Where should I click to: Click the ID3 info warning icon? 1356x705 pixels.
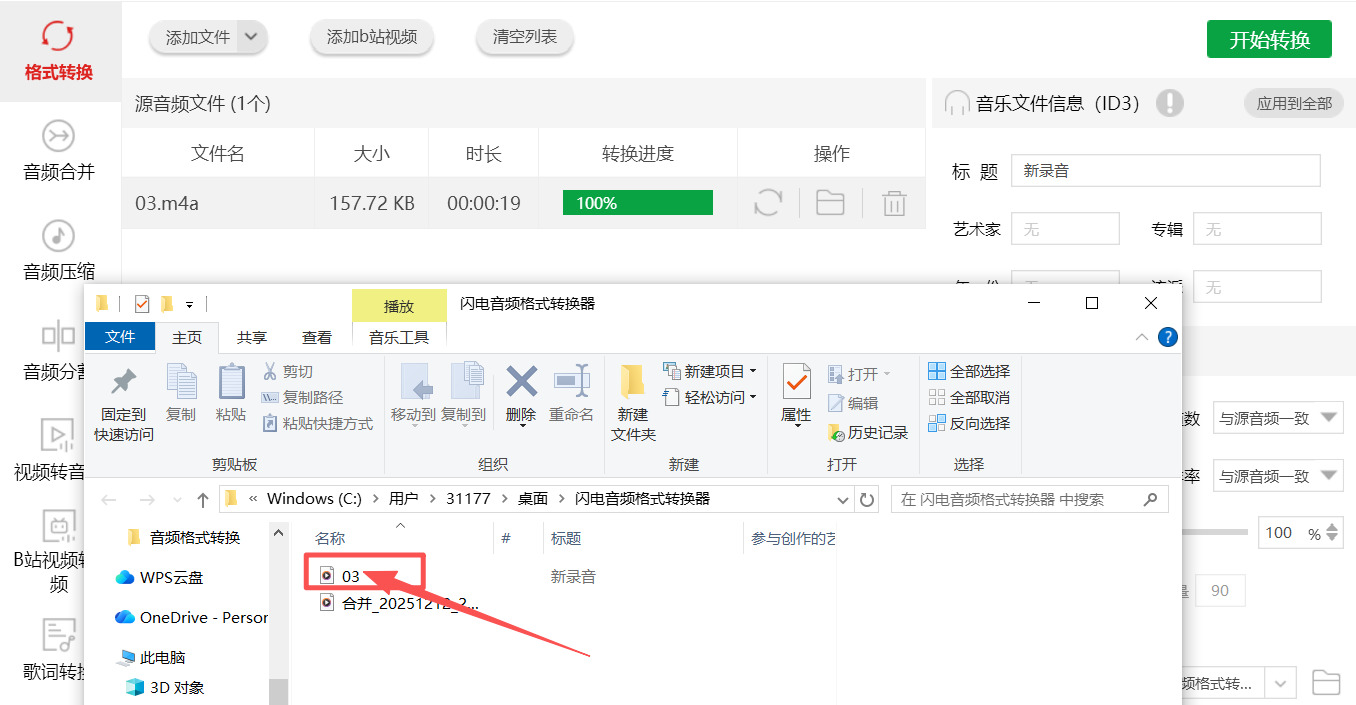(1169, 103)
